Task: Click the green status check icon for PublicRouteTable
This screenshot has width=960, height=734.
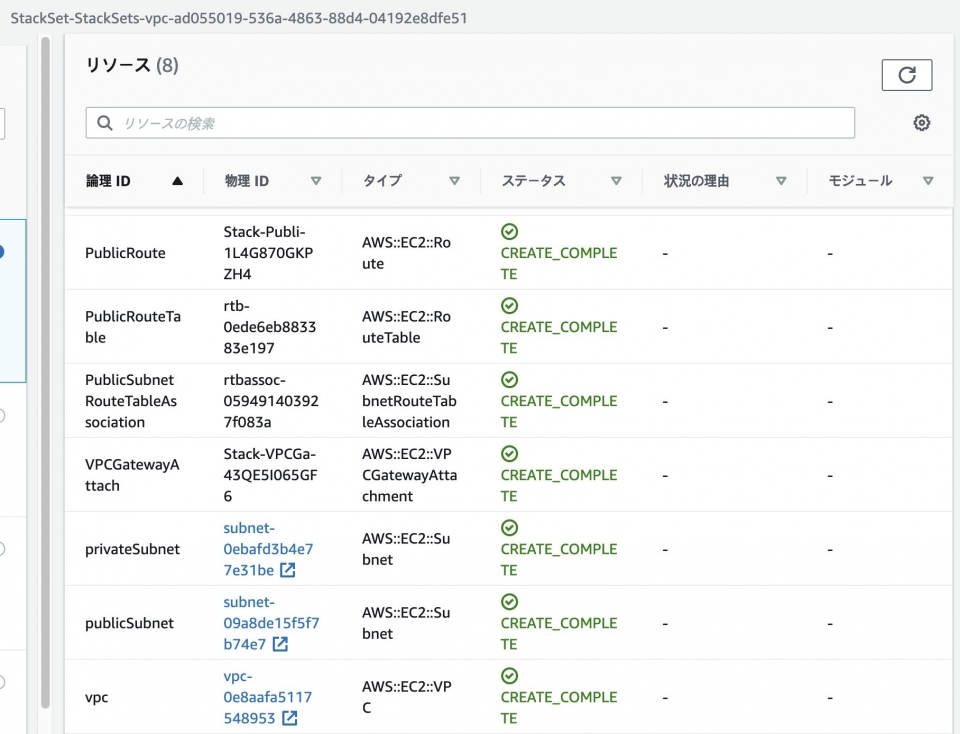Action: coord(510,305)
